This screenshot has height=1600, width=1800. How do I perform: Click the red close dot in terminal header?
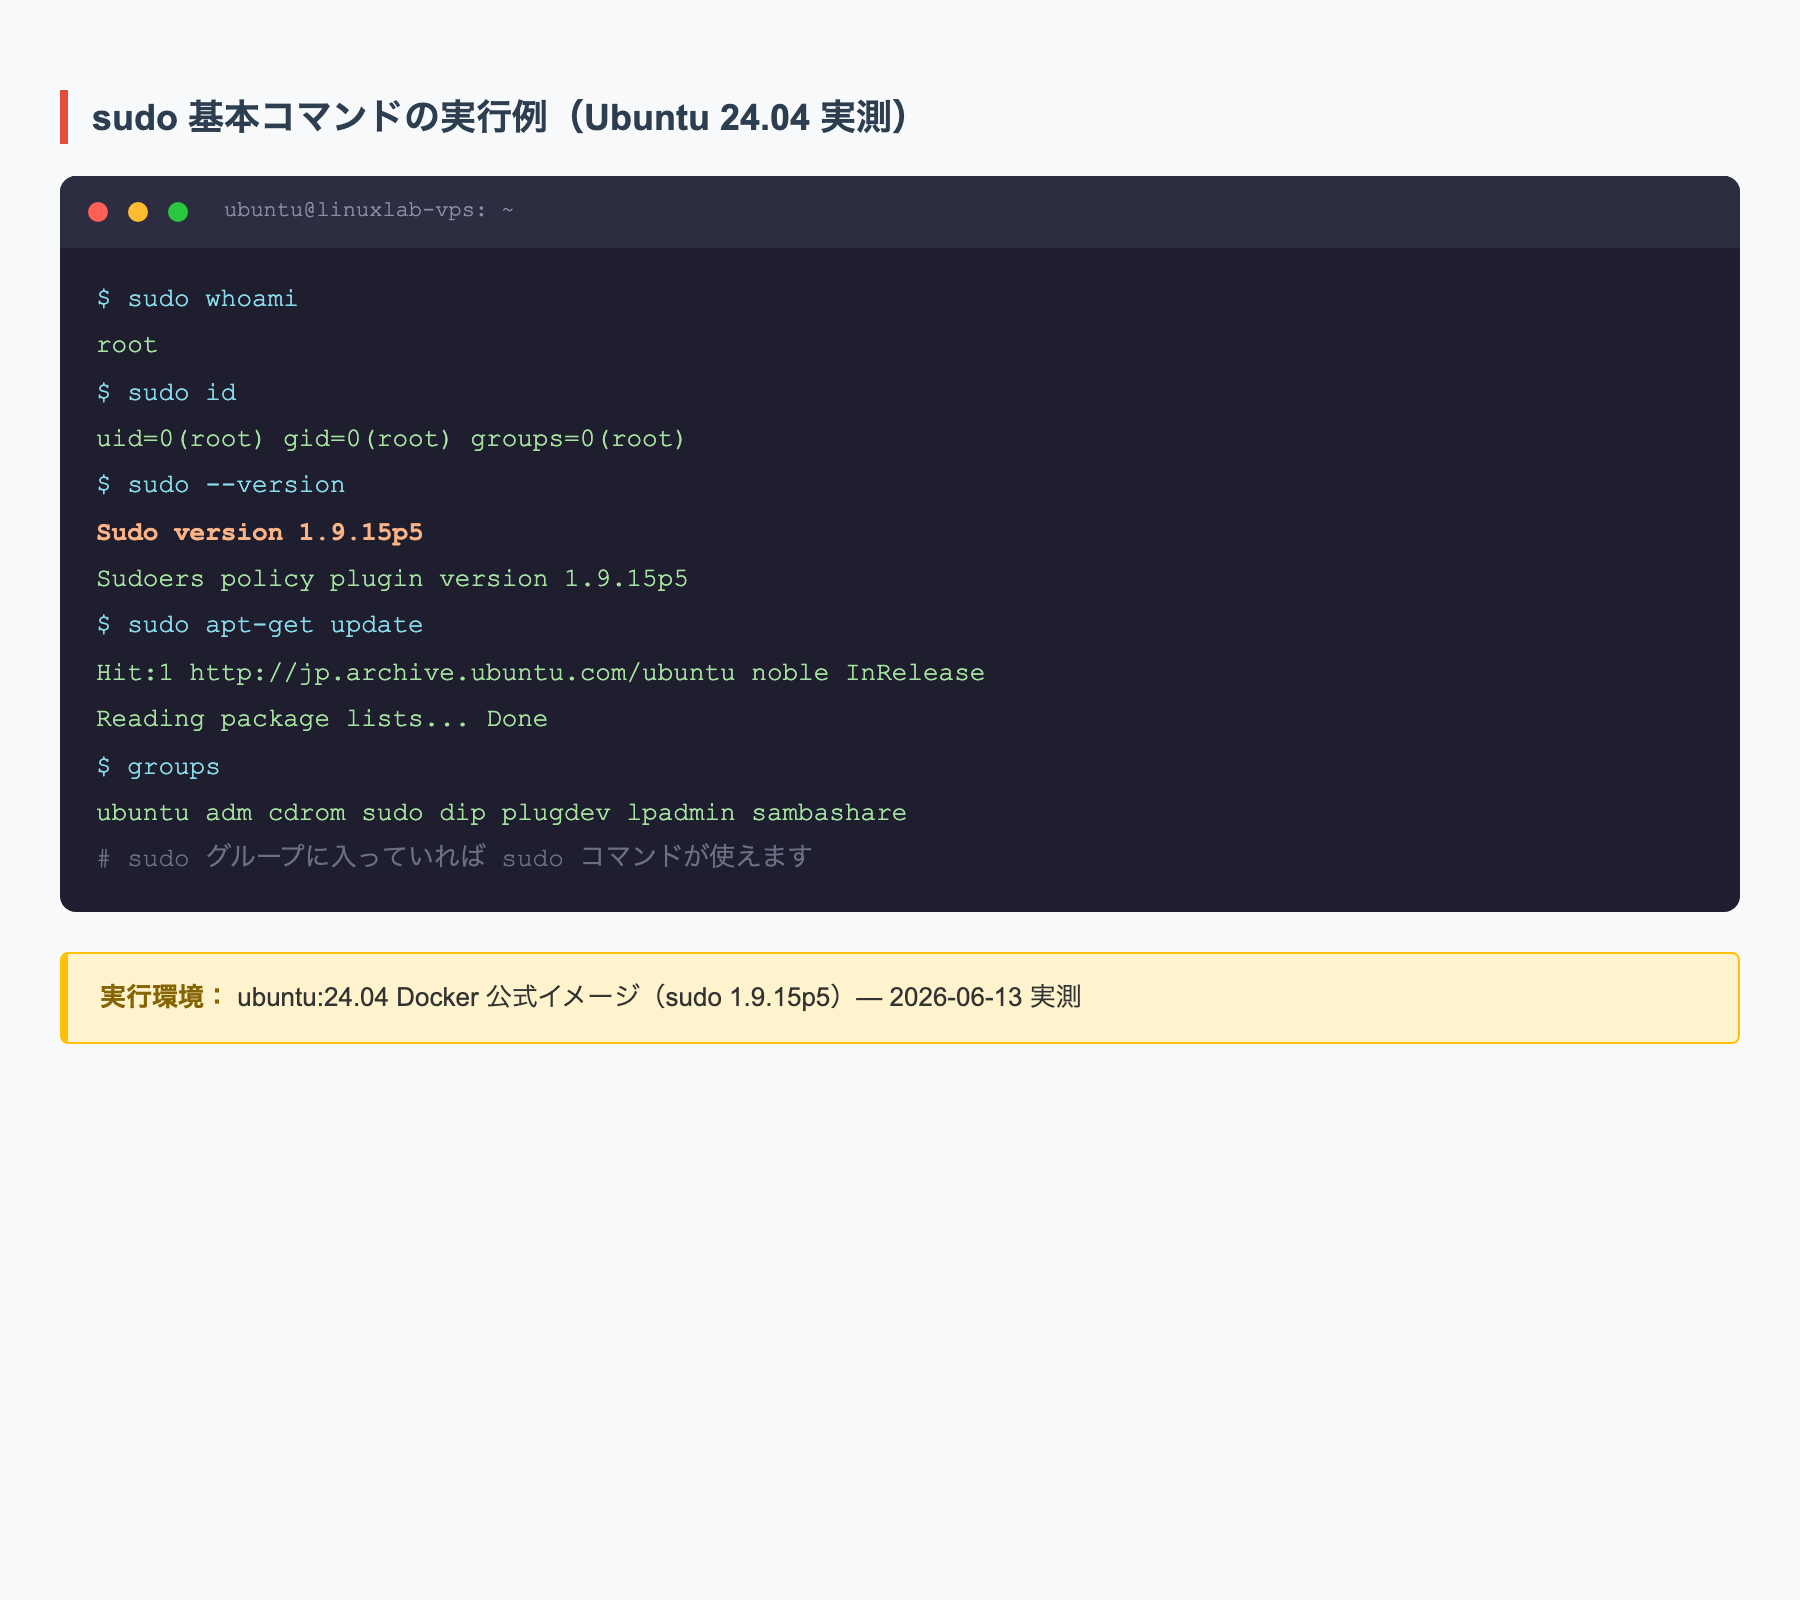(98, 212)
